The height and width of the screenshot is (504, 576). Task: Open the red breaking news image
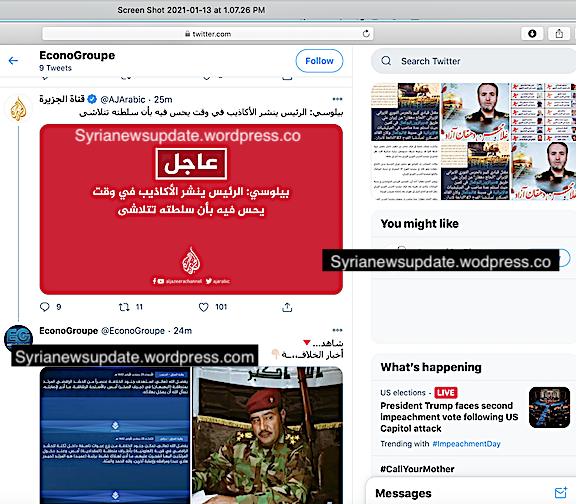[191, 209]
